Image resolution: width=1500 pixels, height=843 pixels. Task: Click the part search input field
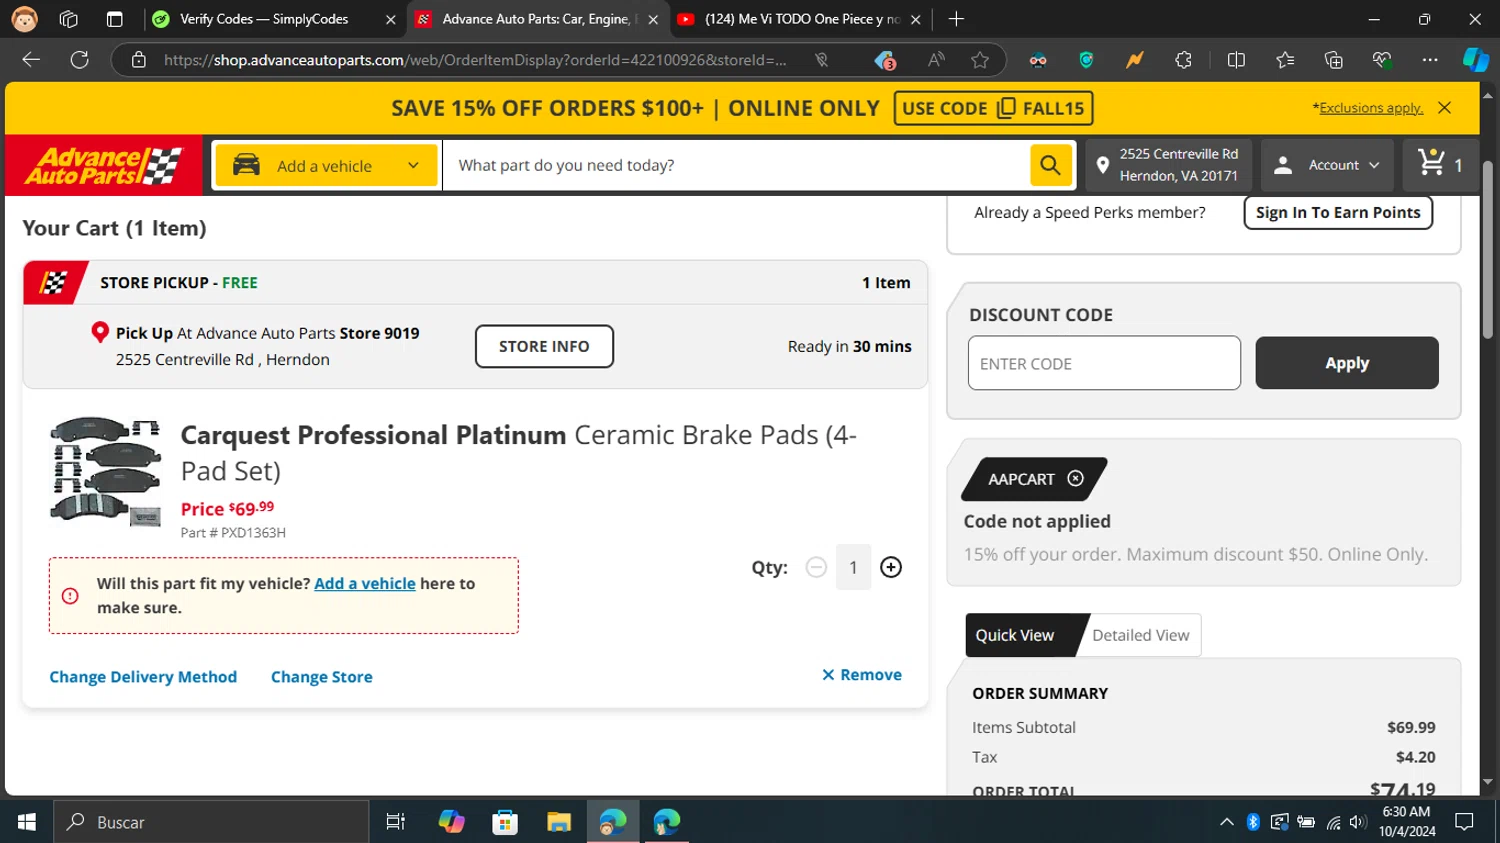(737, 165)
